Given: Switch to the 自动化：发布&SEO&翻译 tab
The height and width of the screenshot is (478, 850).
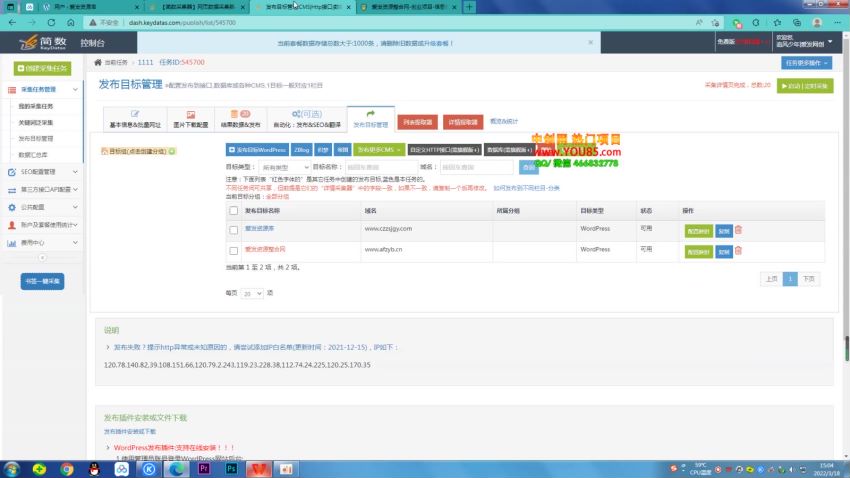Looking at the screenshot, I should coord(307,119).
